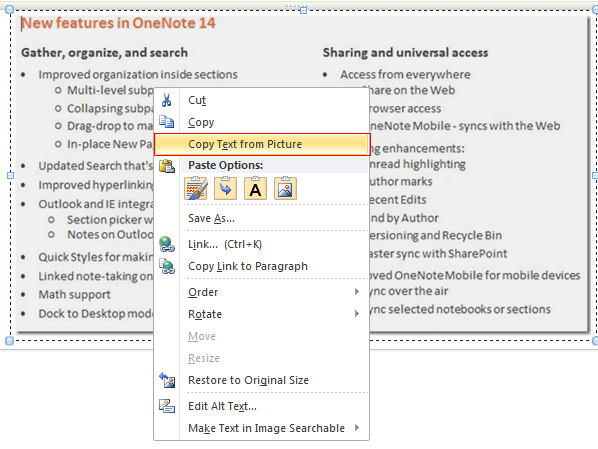Choose Copy Link to Paragraph

pos(261,266)
